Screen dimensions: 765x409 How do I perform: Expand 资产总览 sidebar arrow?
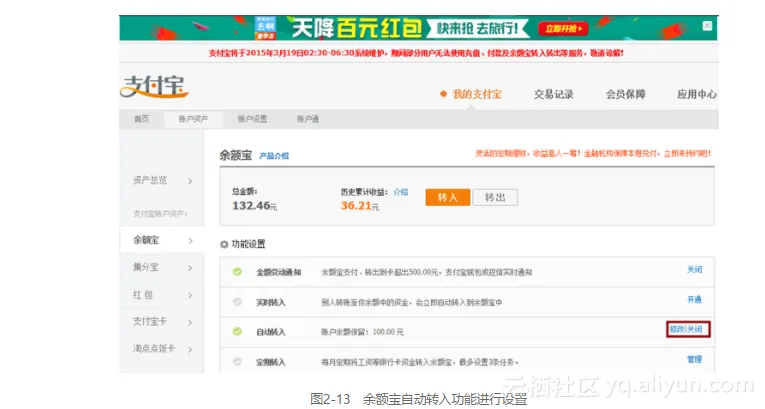pyautogui.click(x=190, y=181)
